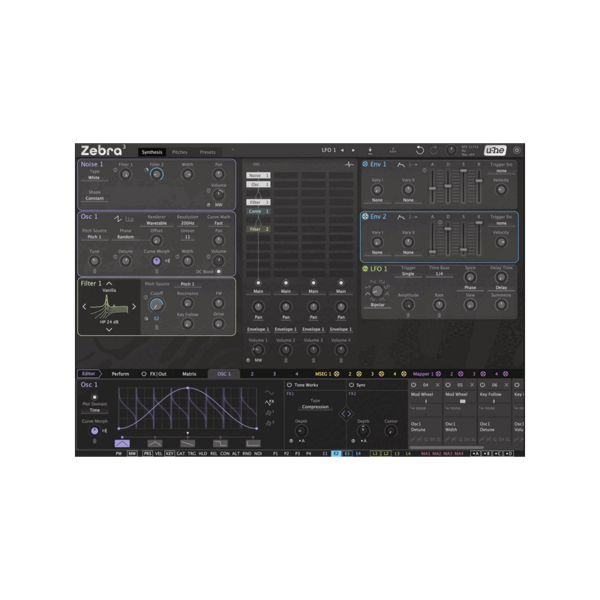Select the OSC 1 editor tab
The image size is (600, 600).
(x=224, y=374)
